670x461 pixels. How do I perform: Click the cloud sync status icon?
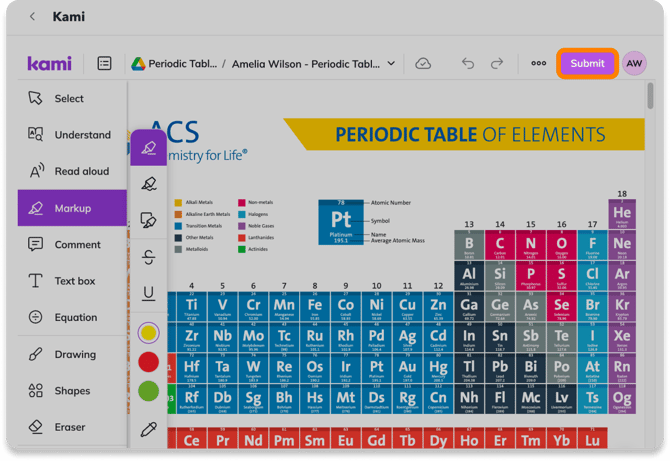click(423, 64)
